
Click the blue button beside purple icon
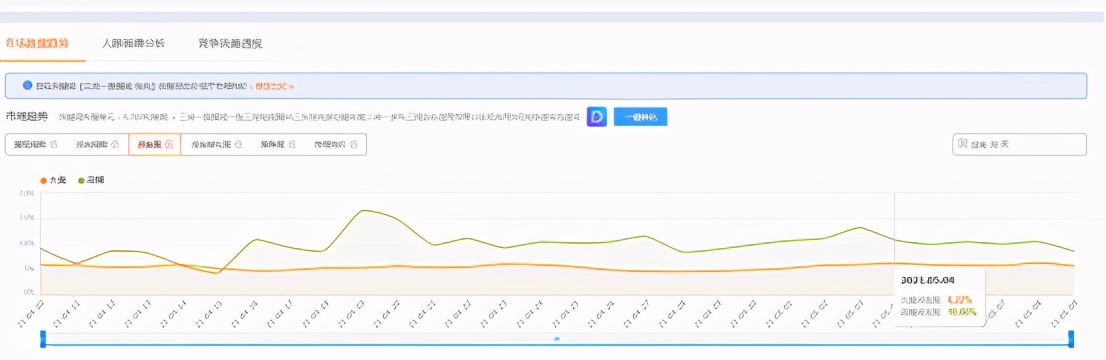click(640, 117)
